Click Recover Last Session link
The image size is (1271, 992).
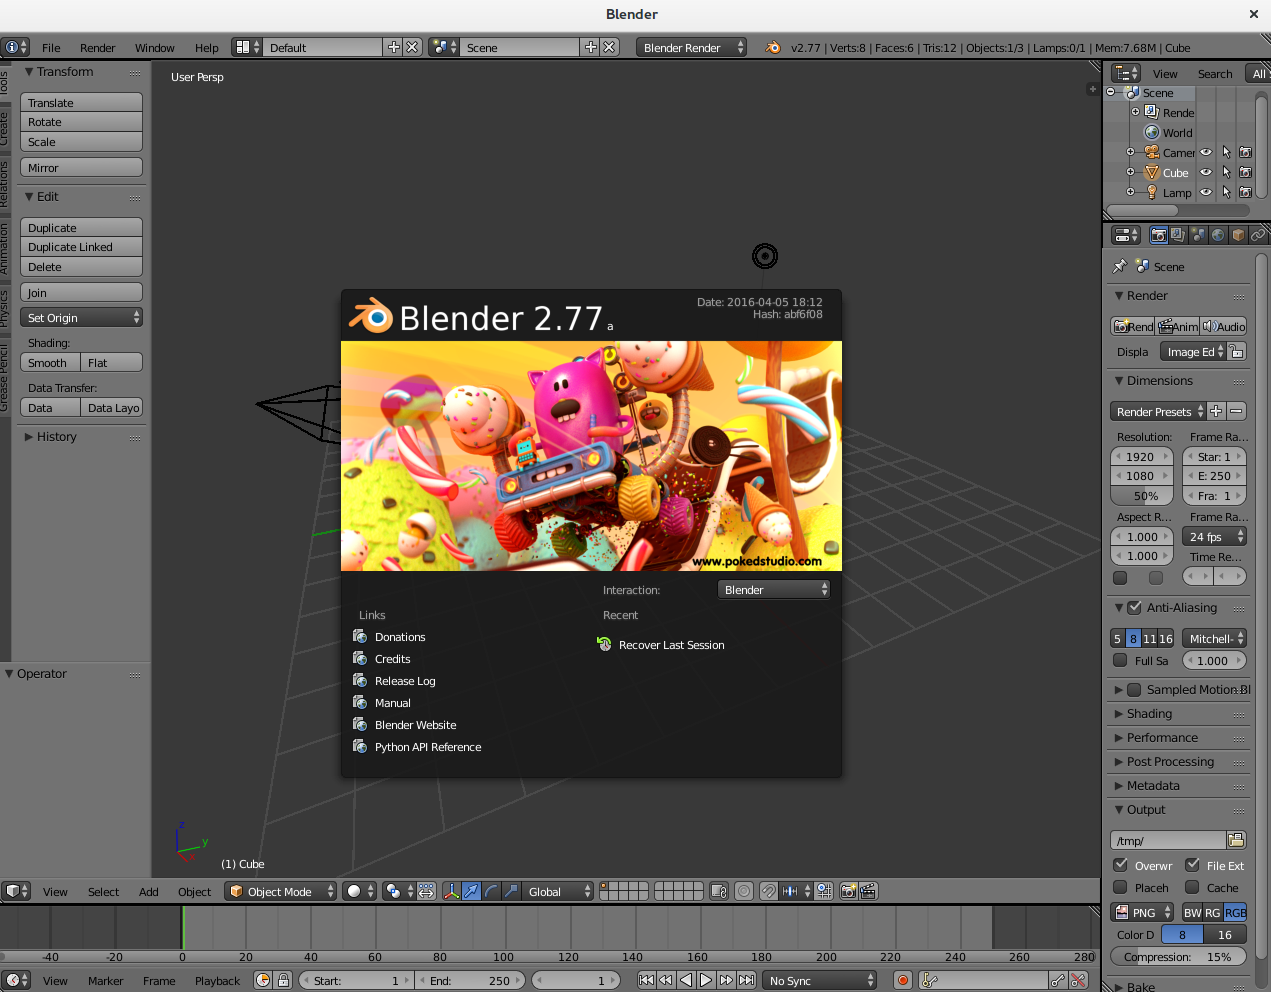[661, 645]
